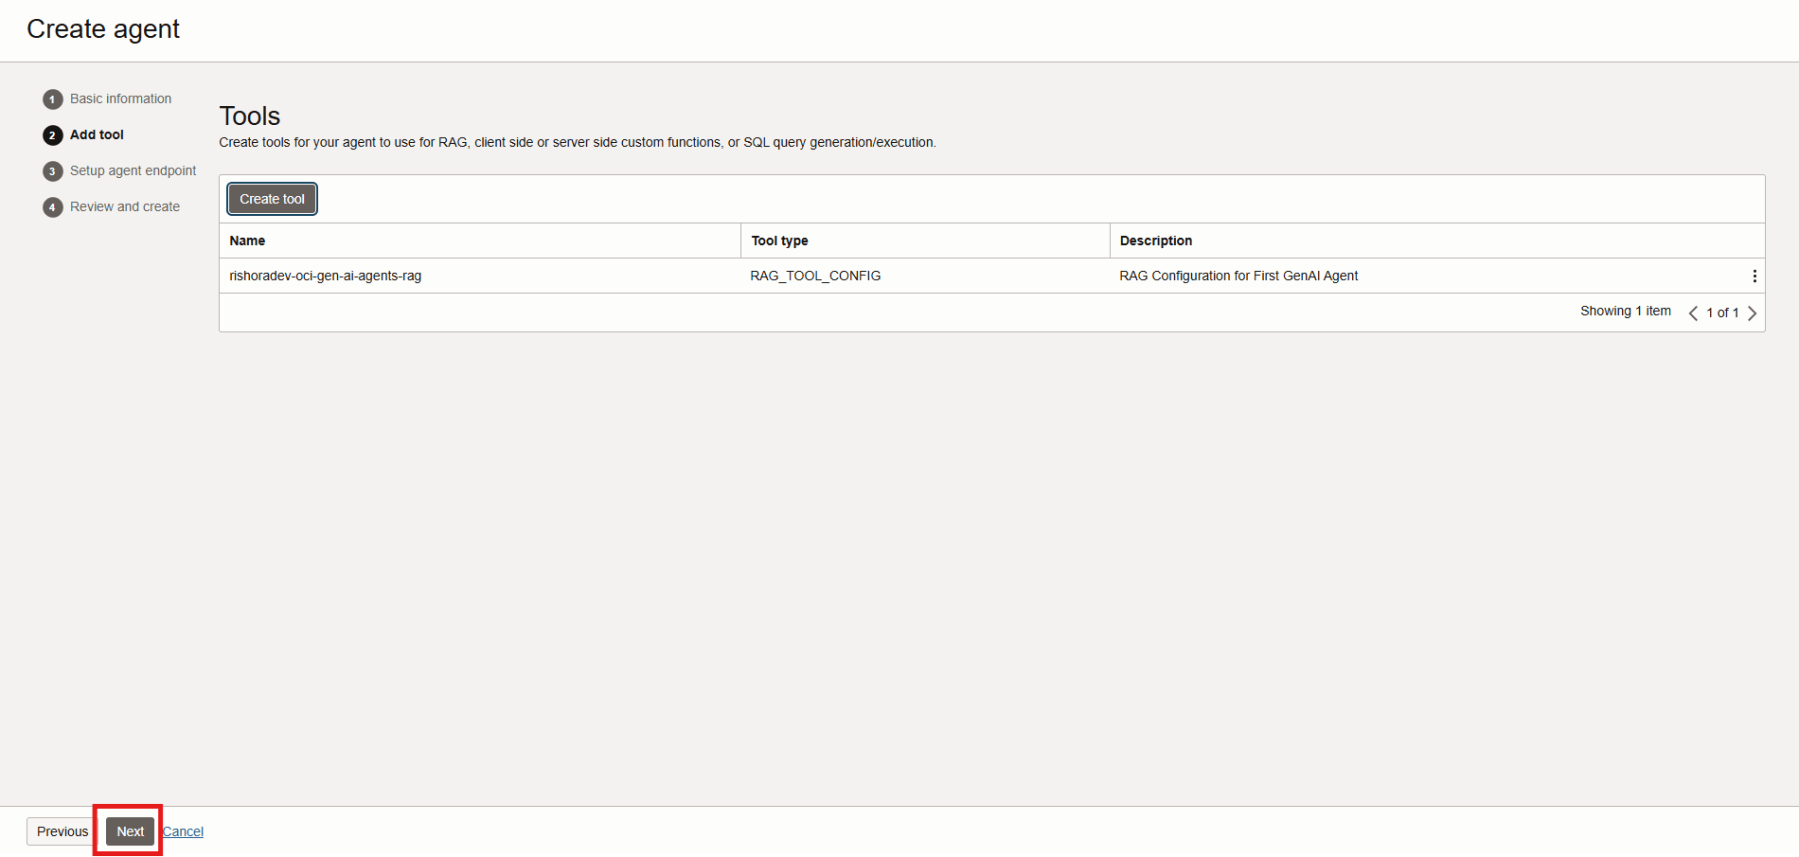Click the Next button
1799x857 pixels.
click(x=130, y=831)
